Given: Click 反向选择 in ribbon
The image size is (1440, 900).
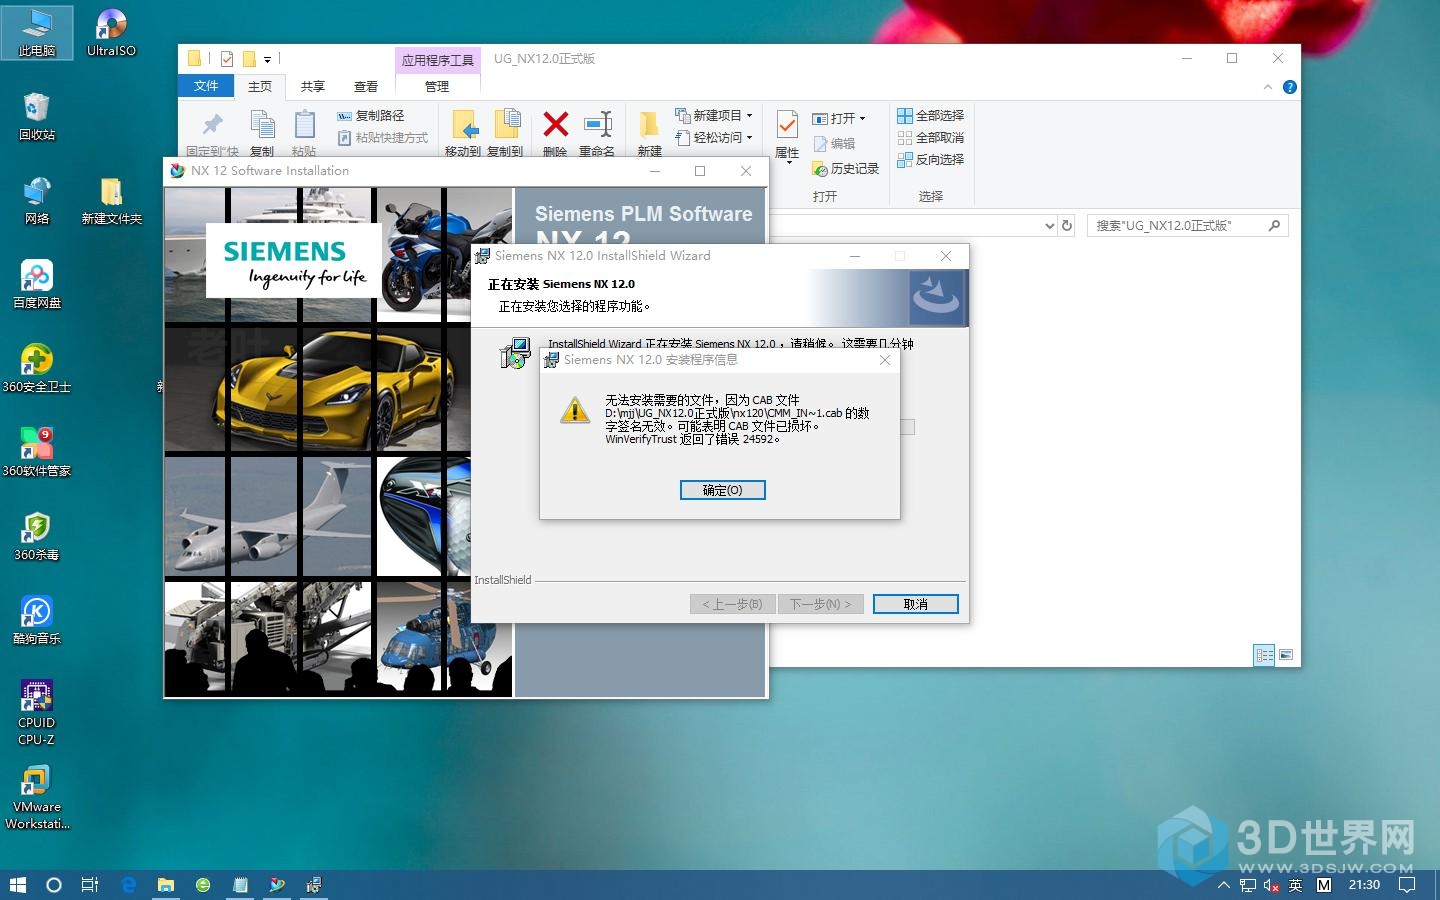Looking at the screenshot, I should 931,160.
